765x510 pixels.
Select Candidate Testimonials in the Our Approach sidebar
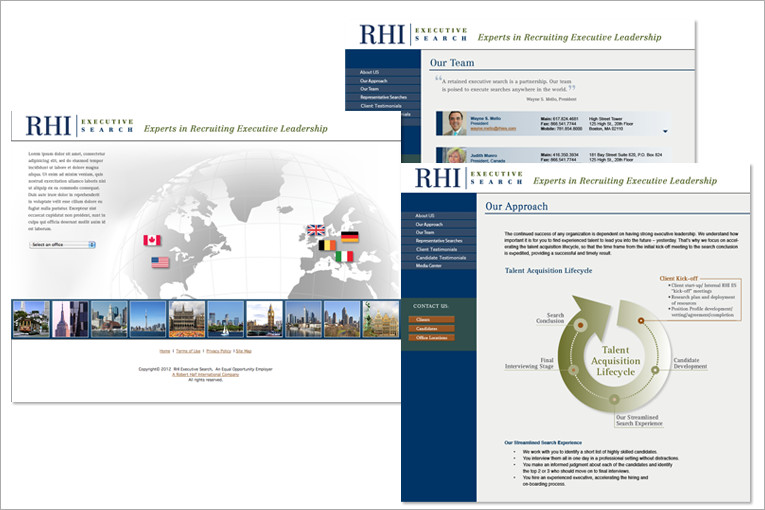(x=440, y=257)
